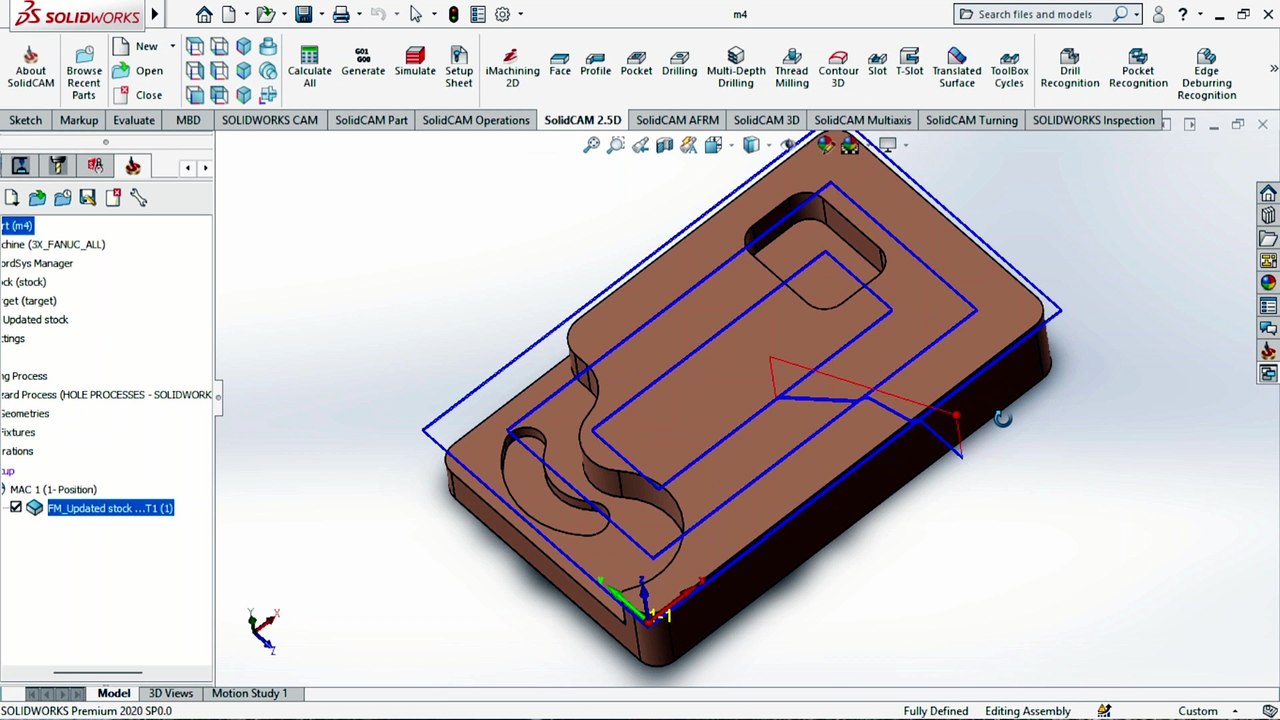Open the SOLIDWORKS CAM tab
1280x720 pixels.
pos(270,120)
